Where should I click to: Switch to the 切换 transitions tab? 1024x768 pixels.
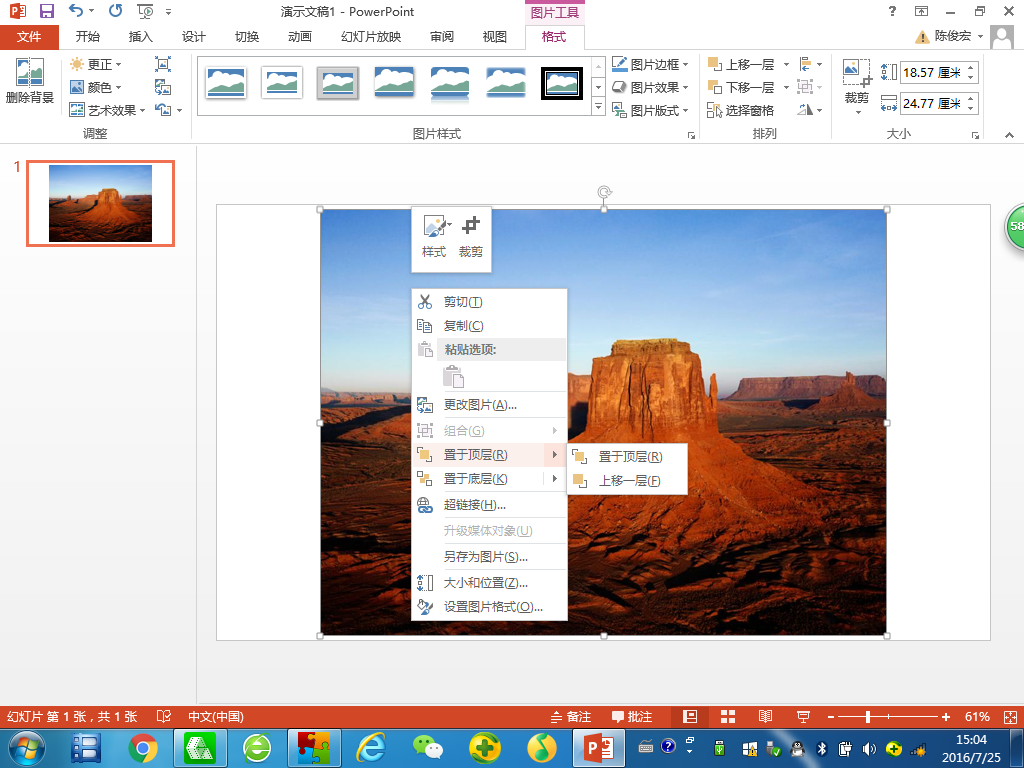pos(247,37)
